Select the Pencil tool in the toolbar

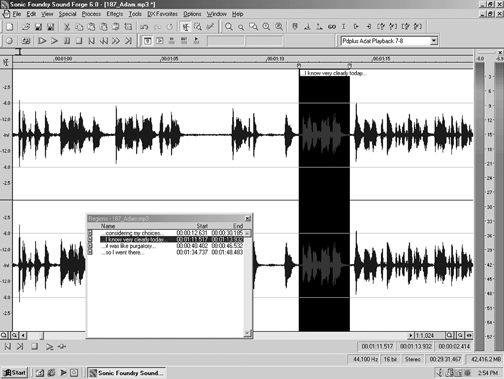click(210, 27)
